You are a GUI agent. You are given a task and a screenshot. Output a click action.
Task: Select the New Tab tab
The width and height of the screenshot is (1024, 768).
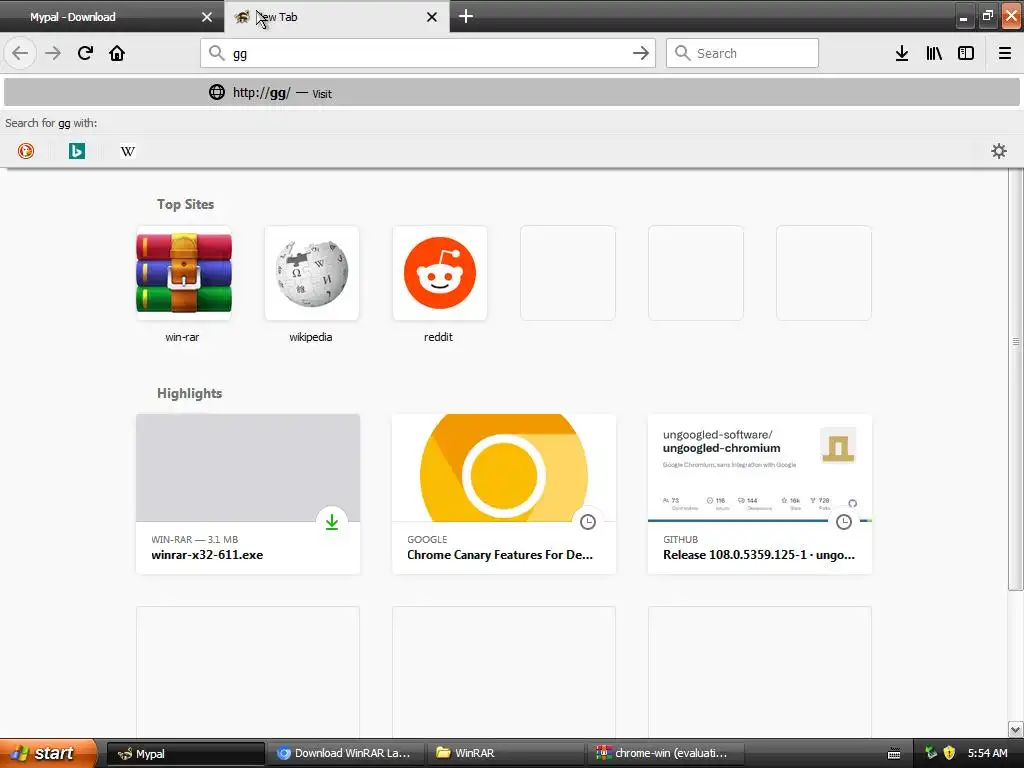click(x=337, y=16)
